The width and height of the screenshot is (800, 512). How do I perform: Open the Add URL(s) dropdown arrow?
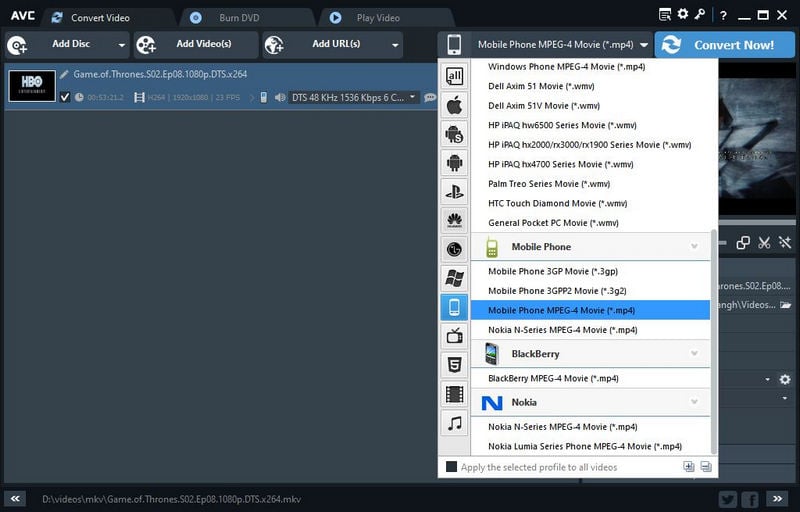pyautogui.click(x=395, y=45)
